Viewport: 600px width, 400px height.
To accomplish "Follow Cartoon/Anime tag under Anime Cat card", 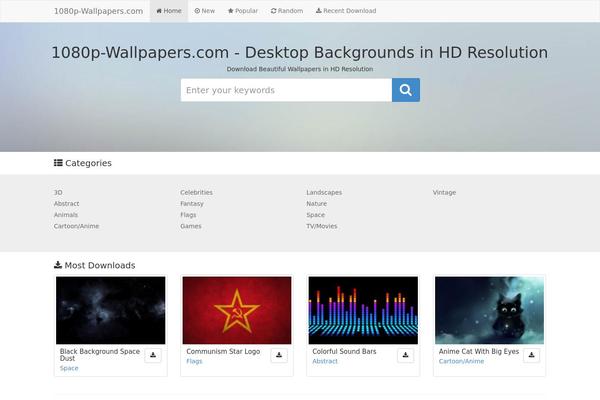I will [461, 361].
